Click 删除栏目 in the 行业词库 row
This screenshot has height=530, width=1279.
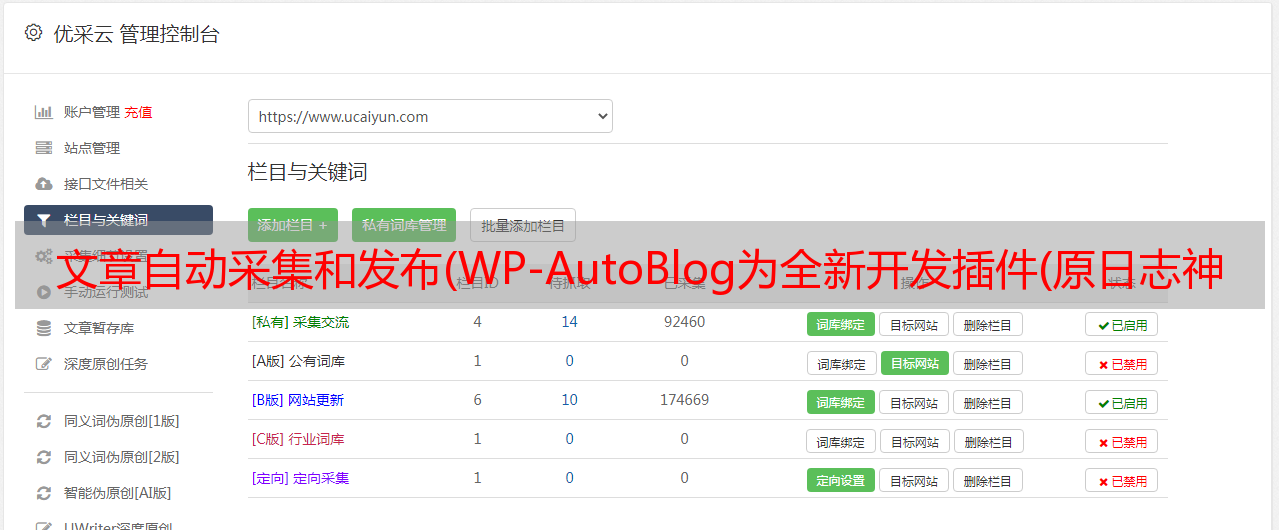point(988,441)
